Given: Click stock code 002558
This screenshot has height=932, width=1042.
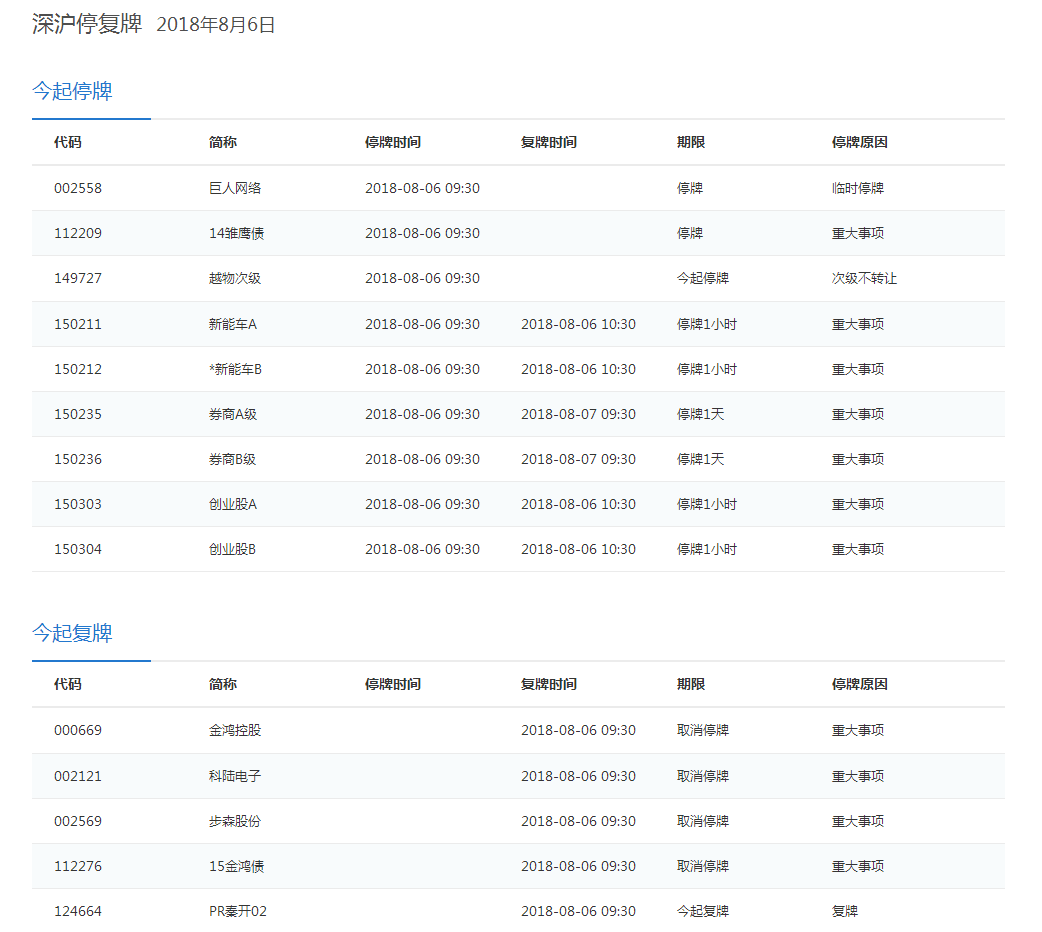Looking at the screenshot, I should pos(78,188).
